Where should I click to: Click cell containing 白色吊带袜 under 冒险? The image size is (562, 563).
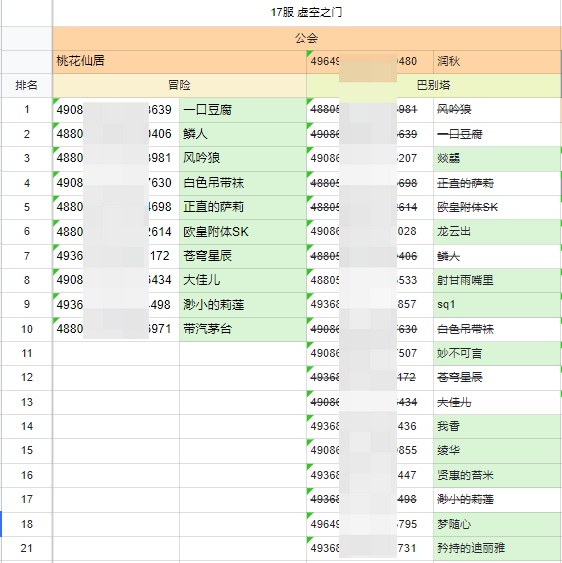243,183
